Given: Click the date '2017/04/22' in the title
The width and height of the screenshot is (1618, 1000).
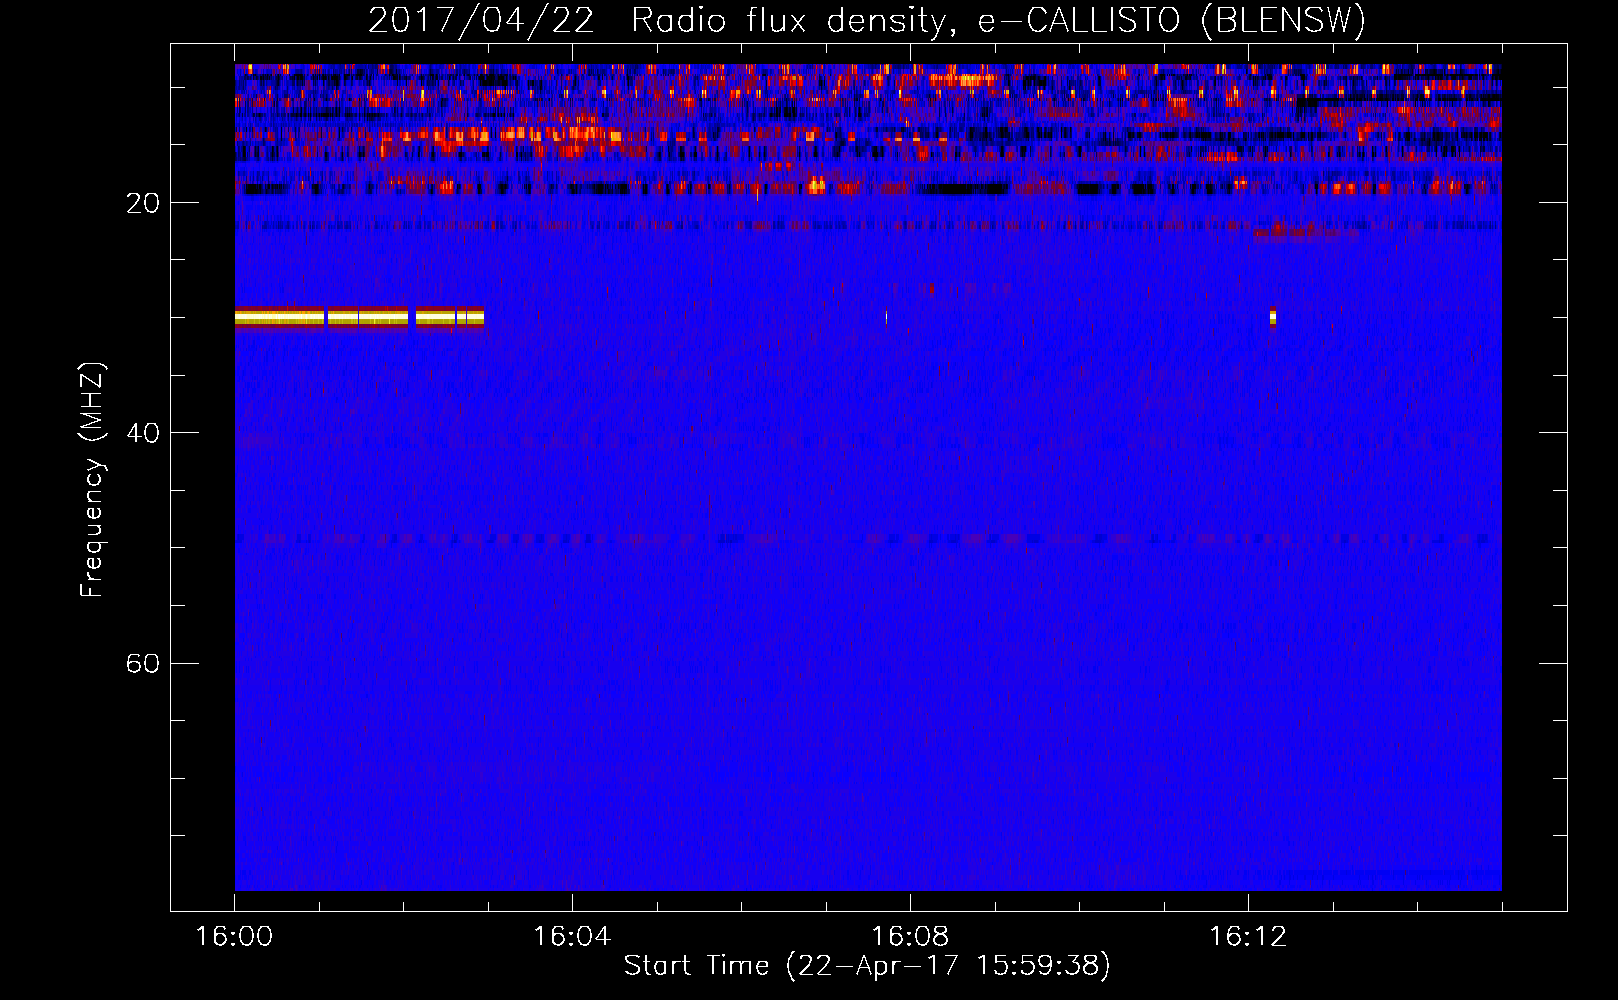Looking at the screenshot, I should (x=481, y=20).
